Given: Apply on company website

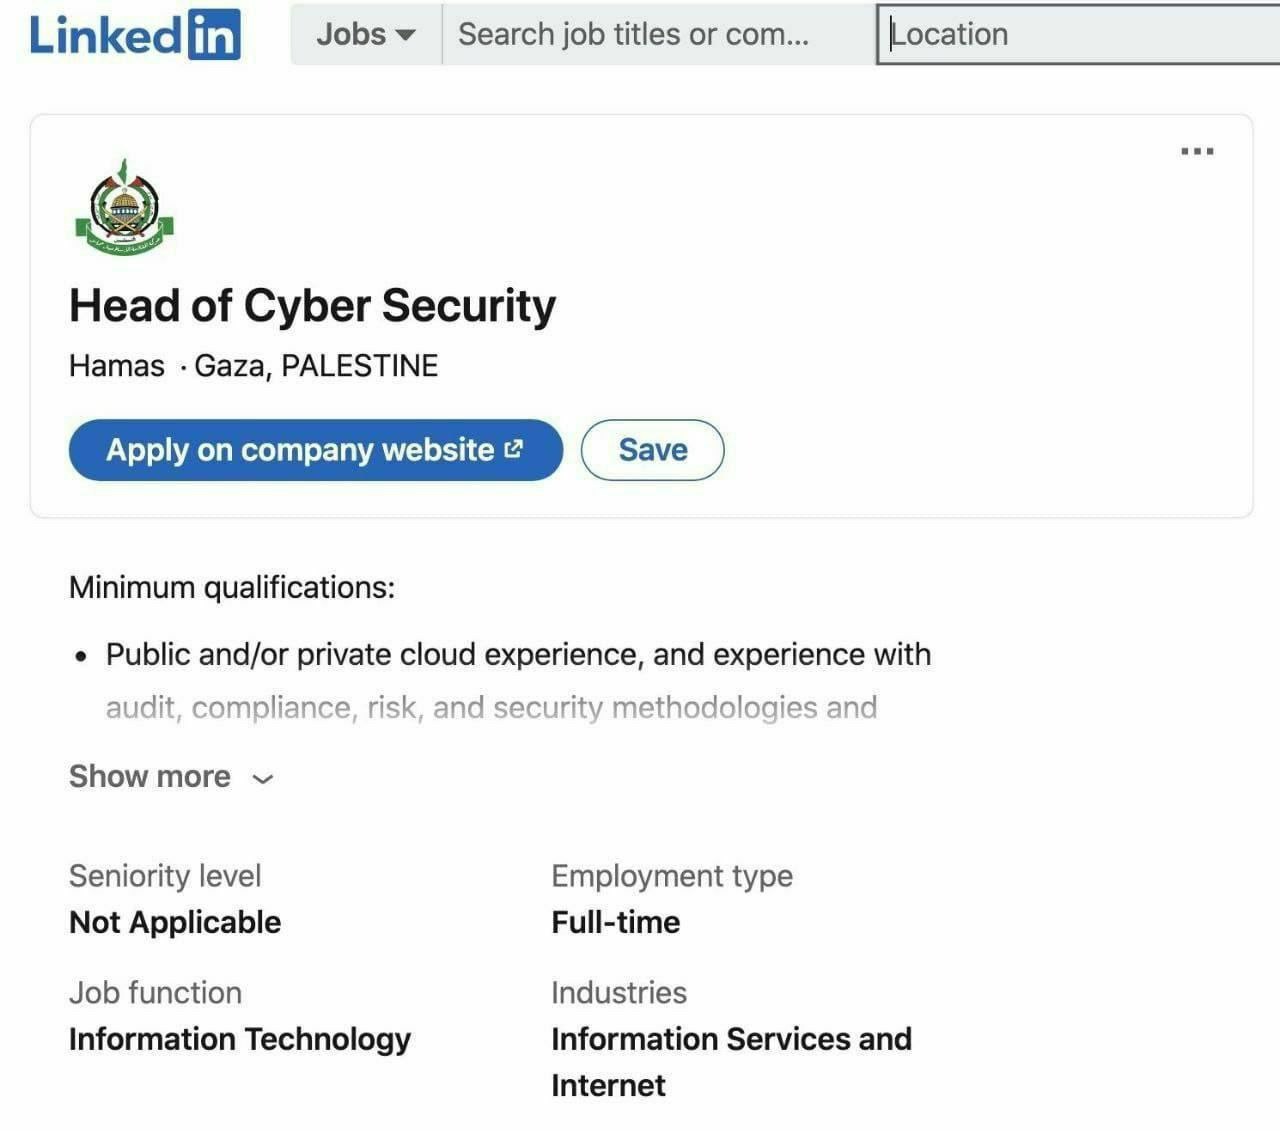Looking at the screenshot, I should tap(316, 449).
